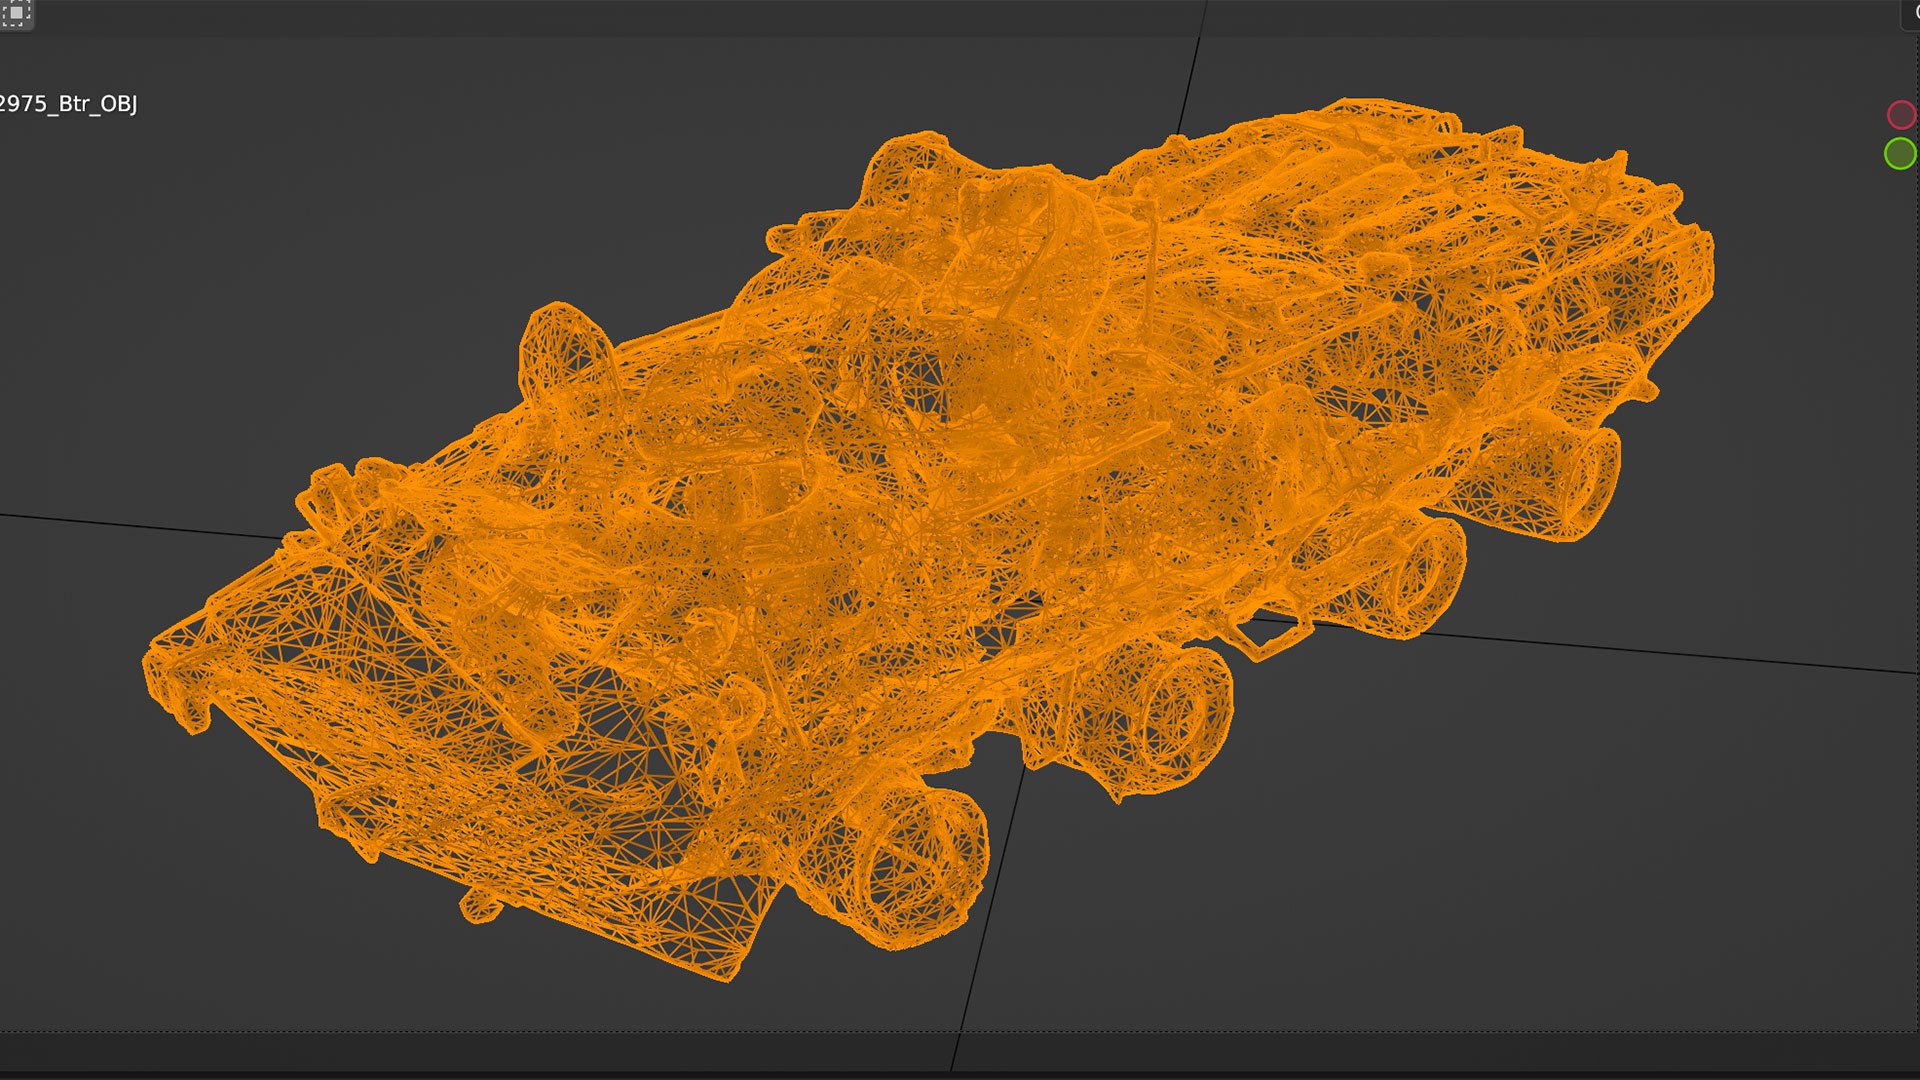The image size is (1920, 1080).
Task: Click the partially visible top-right header button
Action: coord(1910,13)
